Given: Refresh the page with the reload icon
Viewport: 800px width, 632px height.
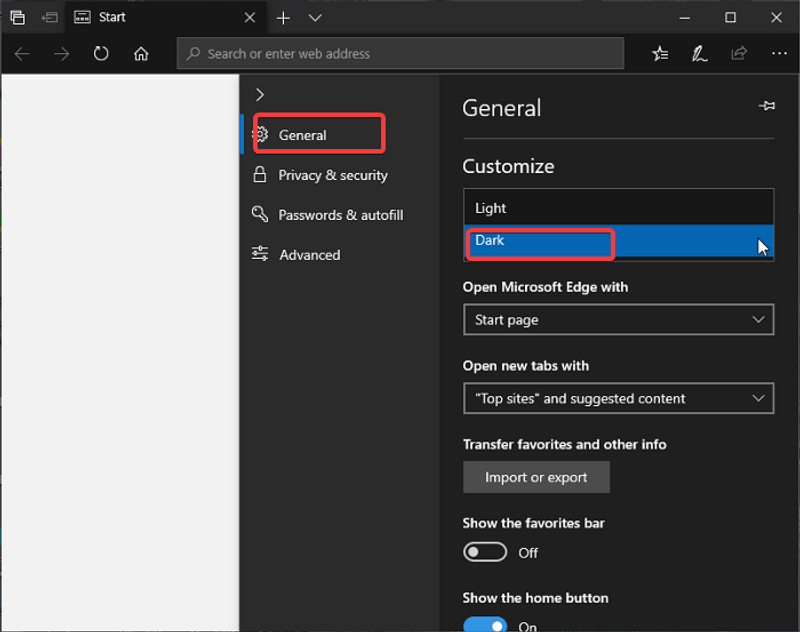Looking at the screenshot, I should coord(101,54).
